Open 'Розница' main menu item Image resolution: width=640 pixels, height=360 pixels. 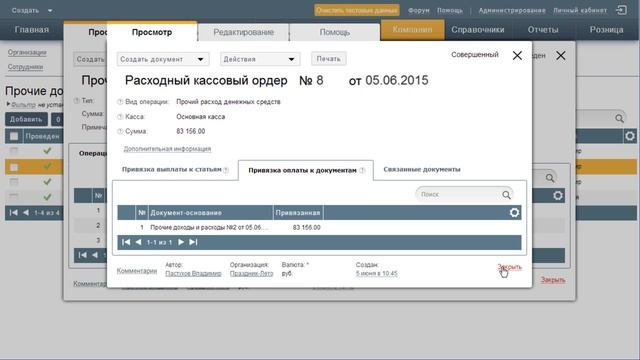(606, 30)
